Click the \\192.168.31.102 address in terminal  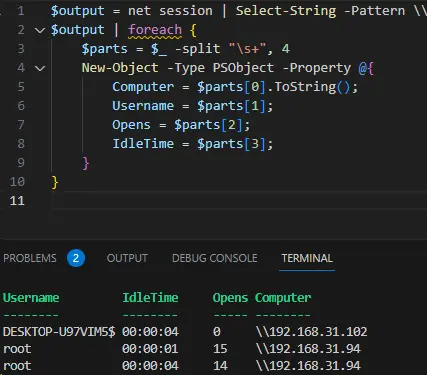(x=311, y=332)
